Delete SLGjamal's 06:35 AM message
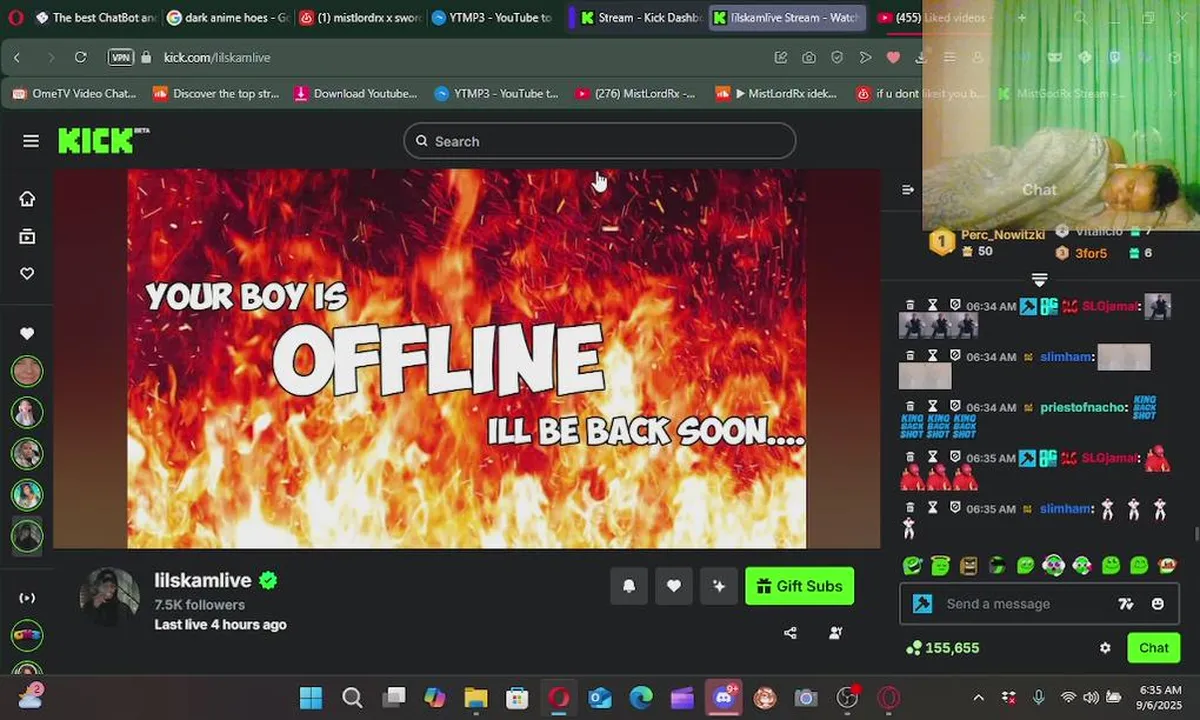The height and width of the screenshot is (720, 1200). tap(910, 457)
